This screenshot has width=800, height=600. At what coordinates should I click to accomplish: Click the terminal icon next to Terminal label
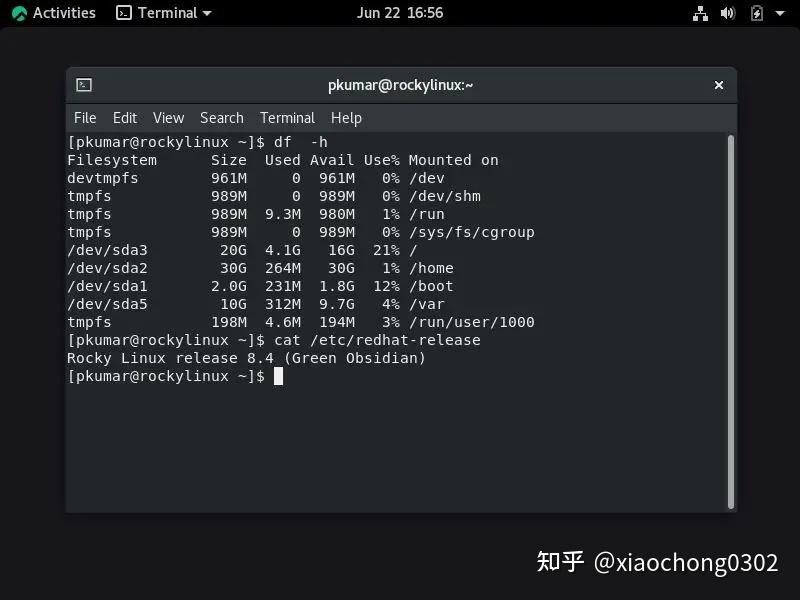(125, 13)
